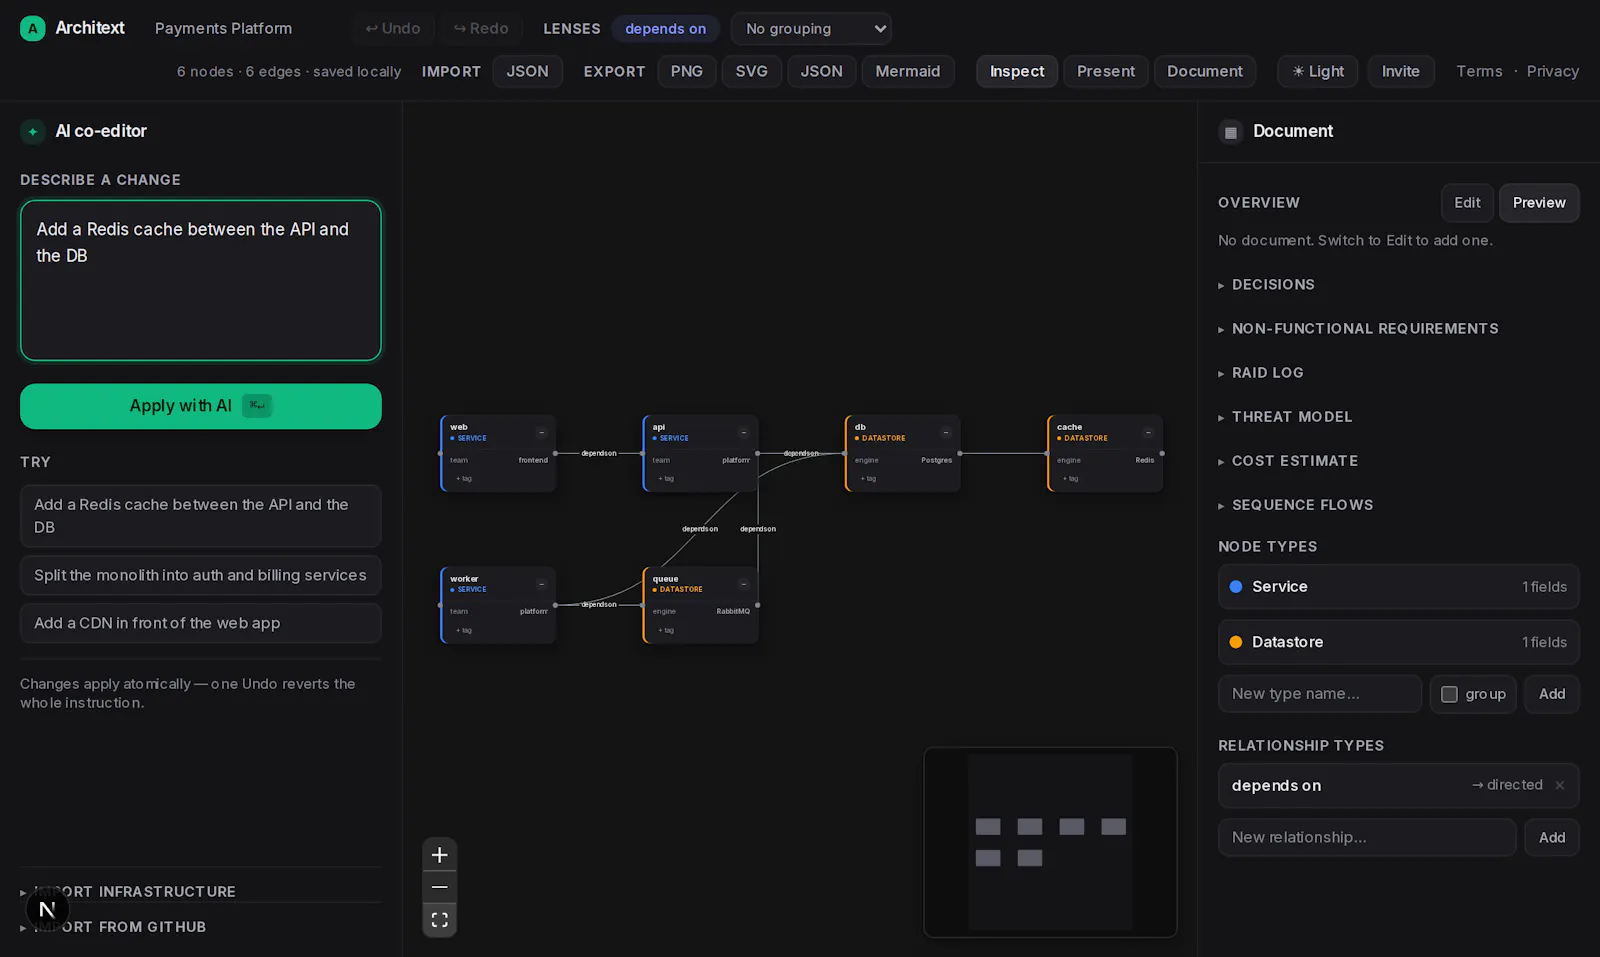The image size is (1600, 957).
Task: Click the Document panel header icon
Action: [x=1231, y=132]
